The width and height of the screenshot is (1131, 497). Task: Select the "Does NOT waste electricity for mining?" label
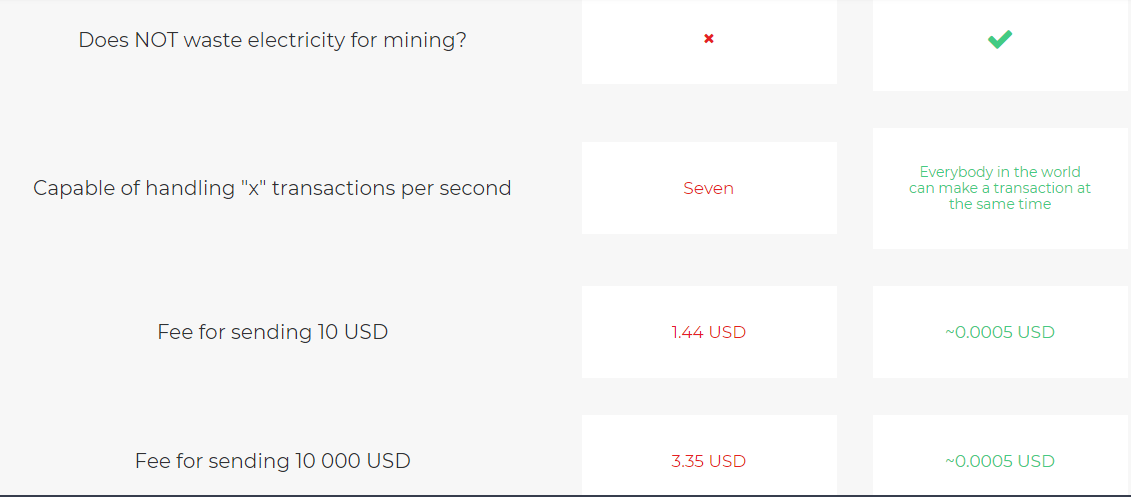pos(272,41)
